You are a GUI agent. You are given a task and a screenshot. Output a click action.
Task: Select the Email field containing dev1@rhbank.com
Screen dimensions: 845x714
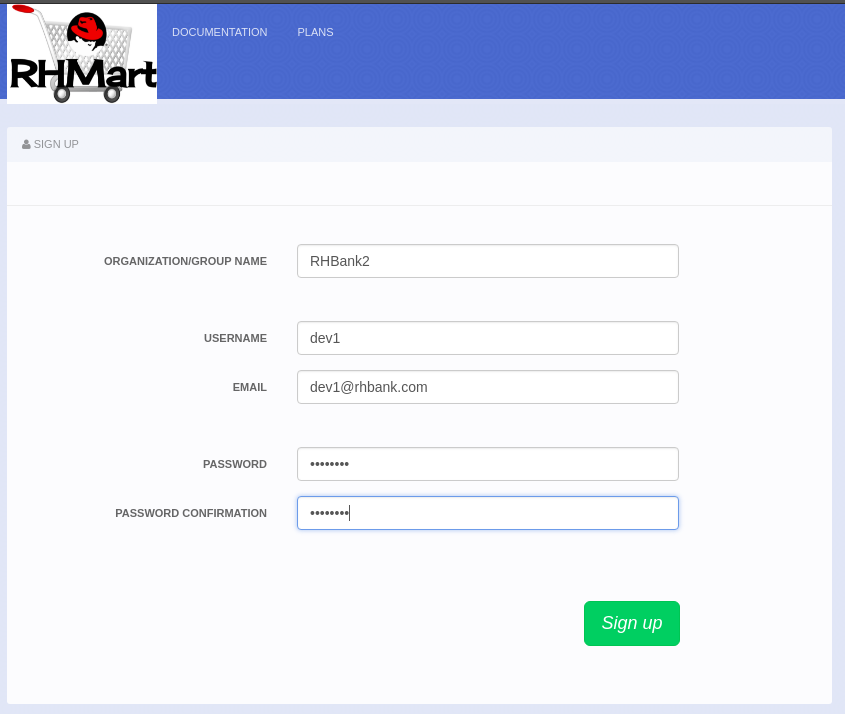point(487,387)
